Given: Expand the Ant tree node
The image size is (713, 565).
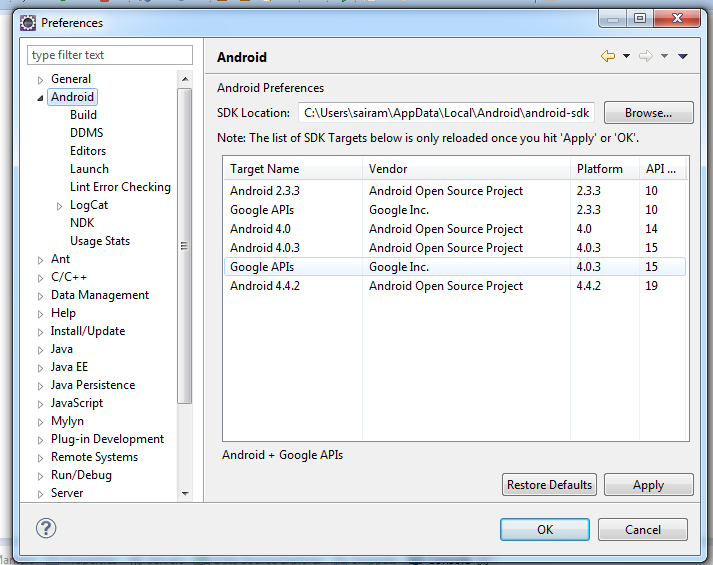Looking at the screenshot, I should (40, 260).
